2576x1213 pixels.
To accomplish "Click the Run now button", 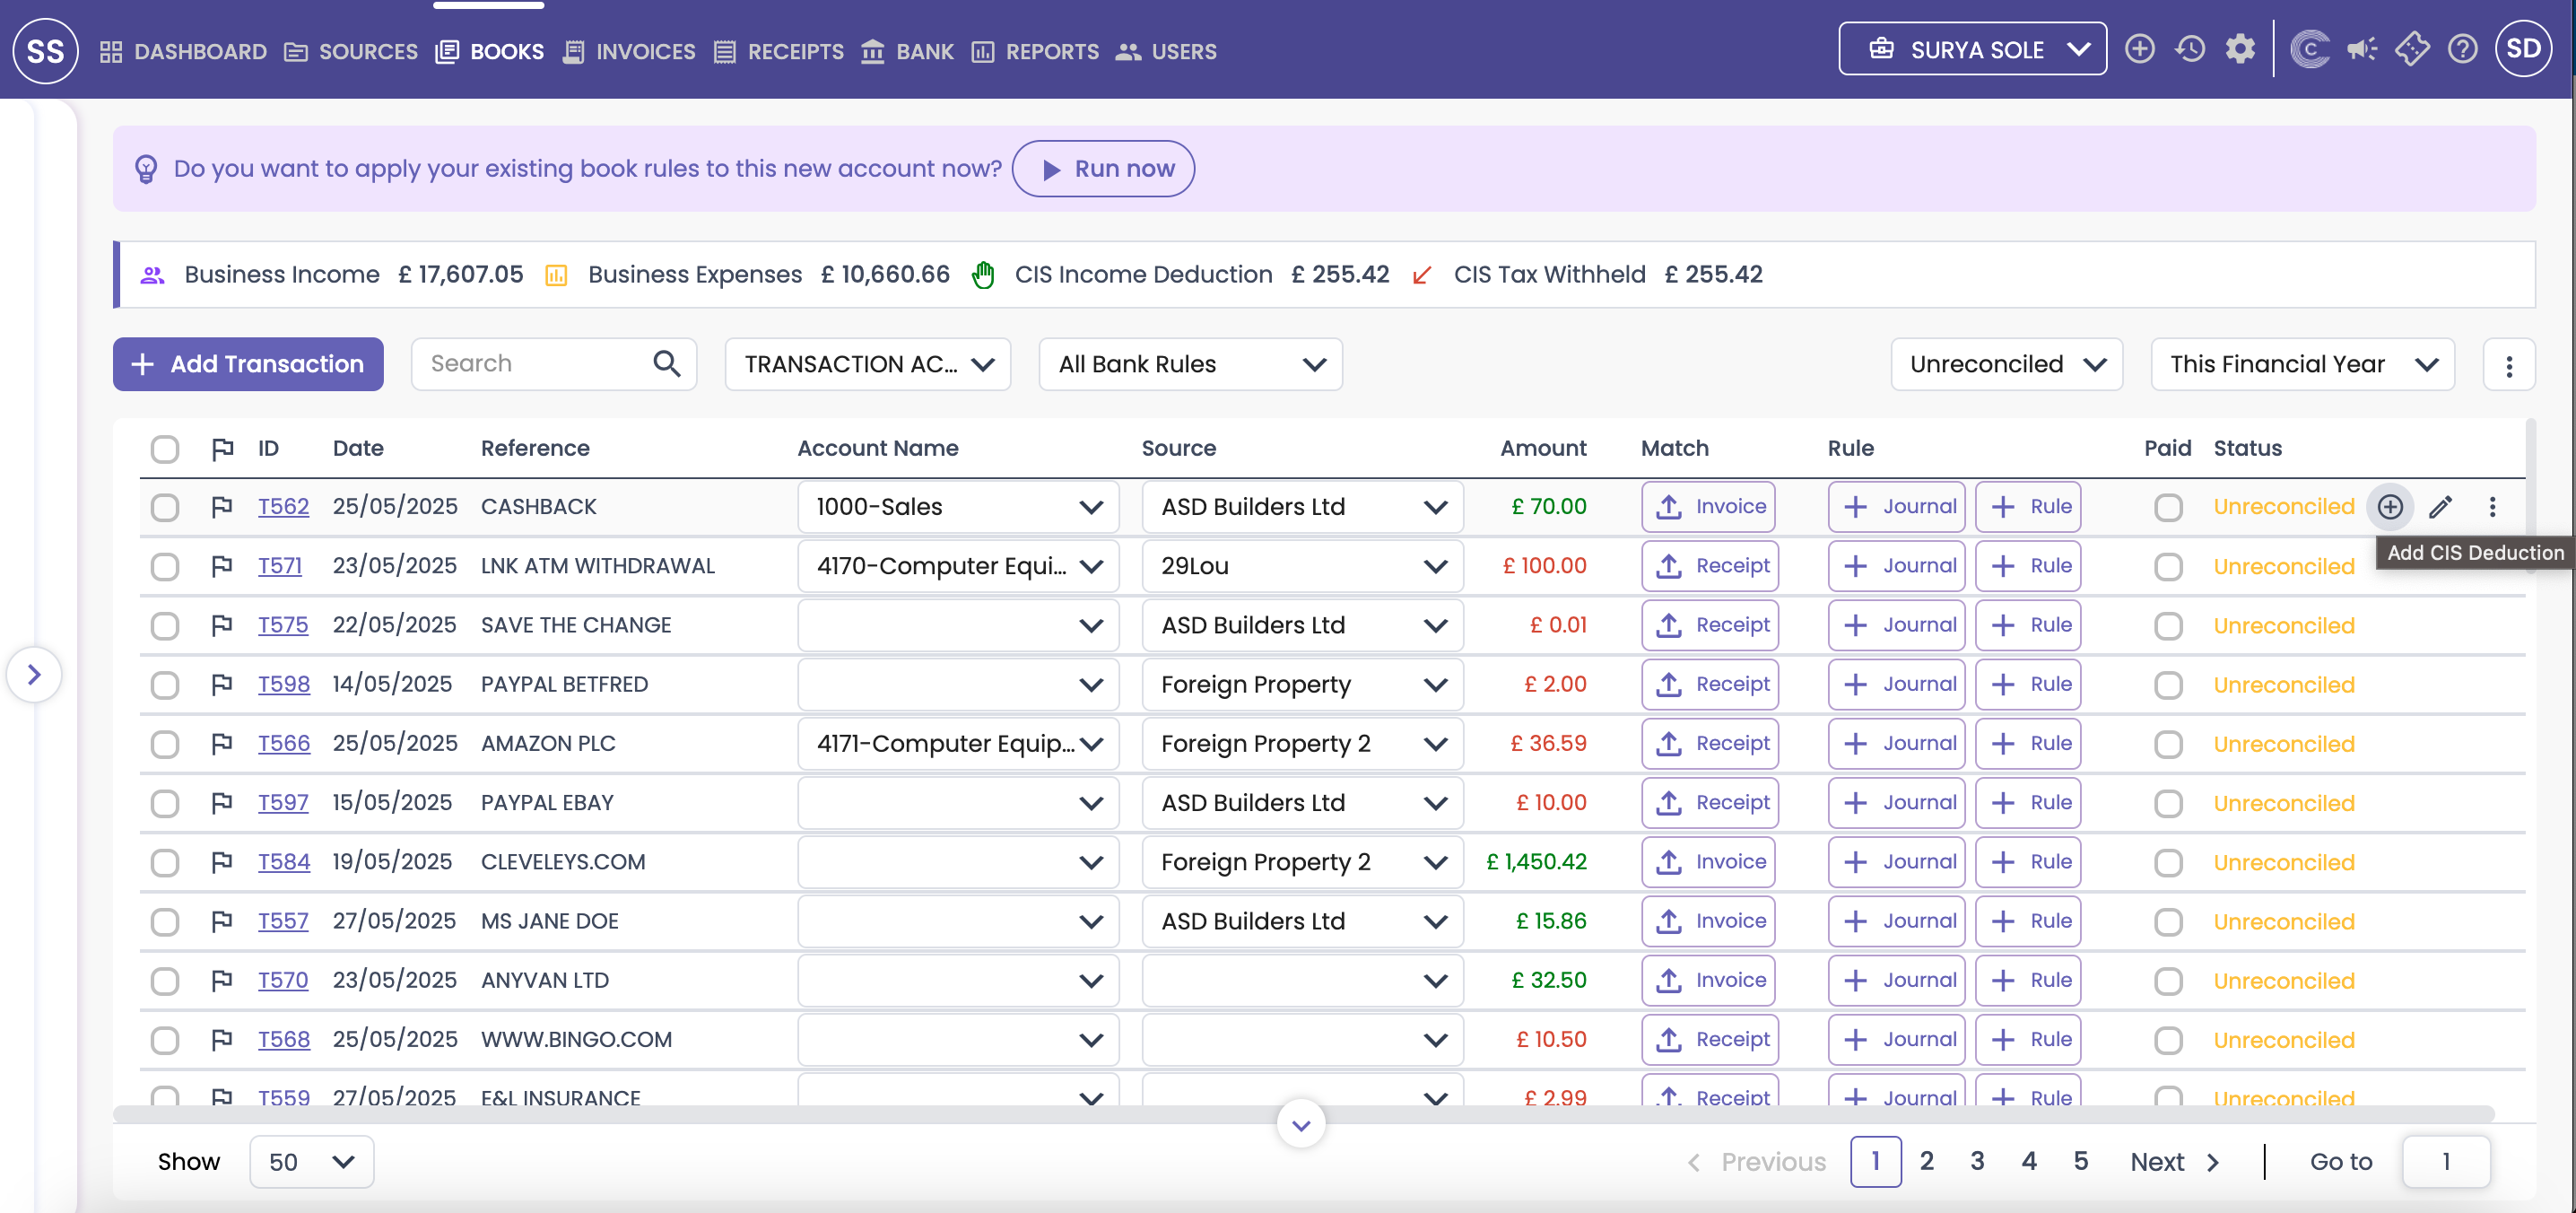I will (x=1103, y=169).
